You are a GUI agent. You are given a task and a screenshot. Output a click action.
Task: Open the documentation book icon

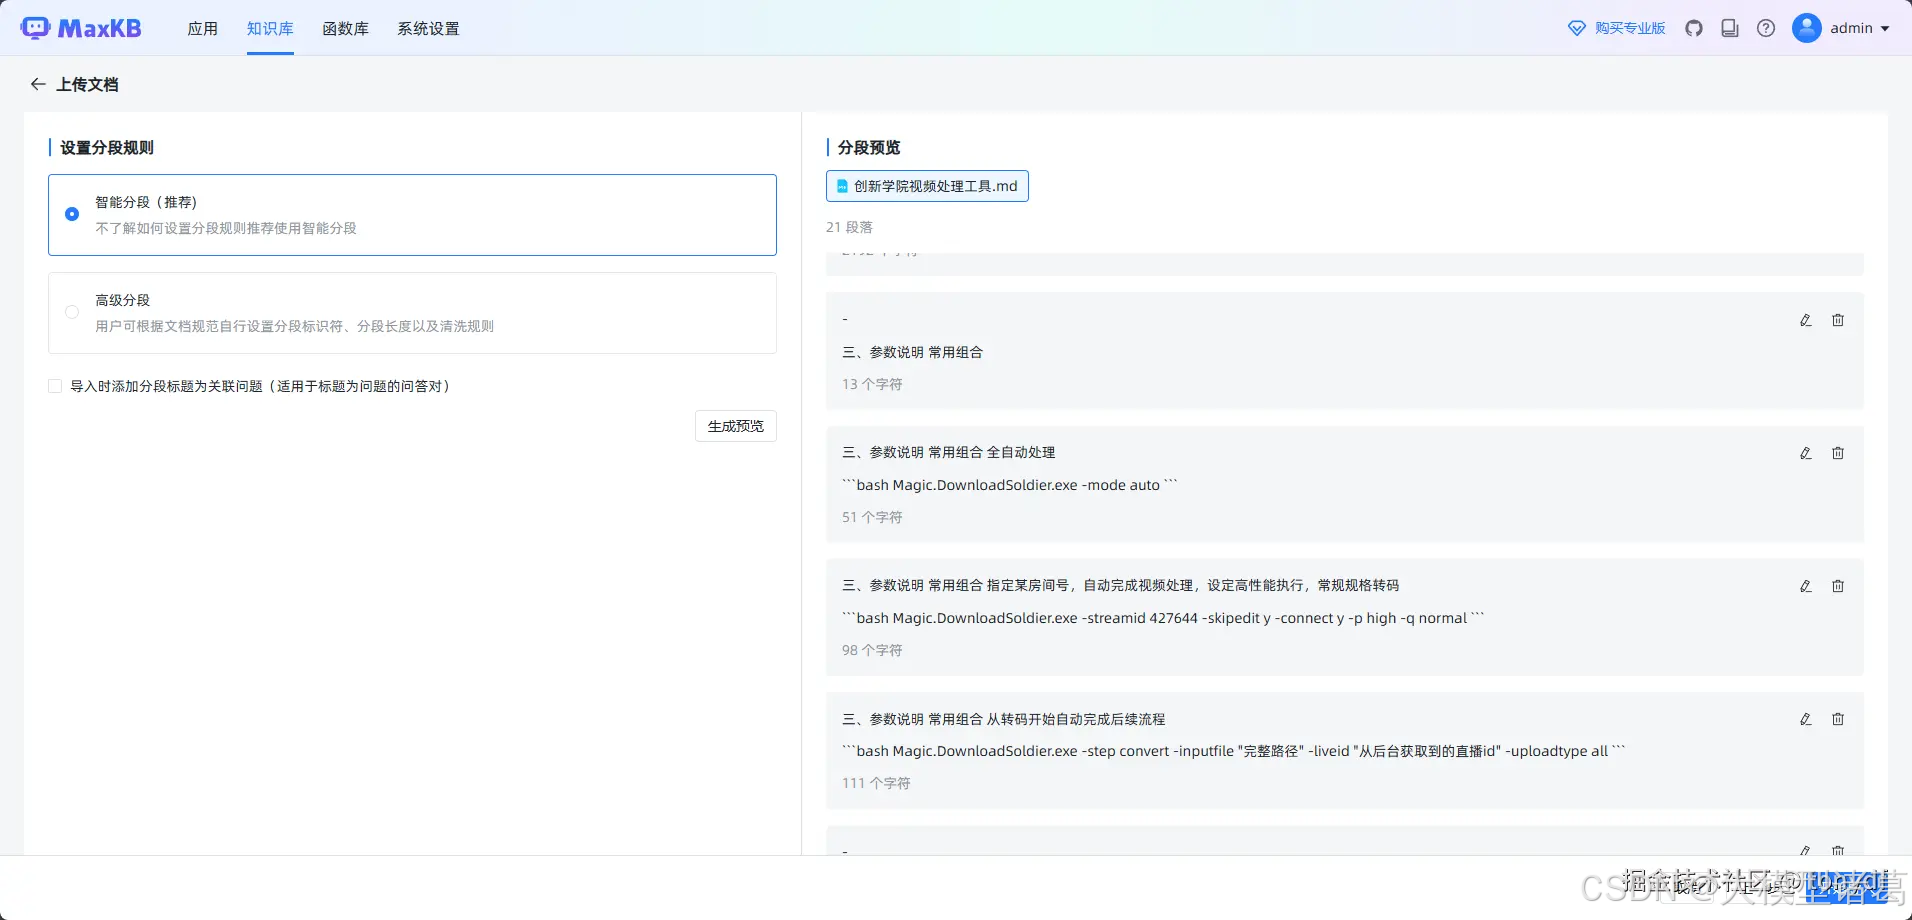pos(1730,28)
